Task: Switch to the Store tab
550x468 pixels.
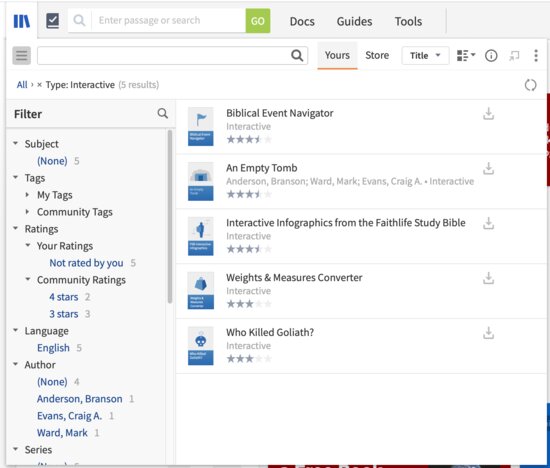Action: [377, 55]
